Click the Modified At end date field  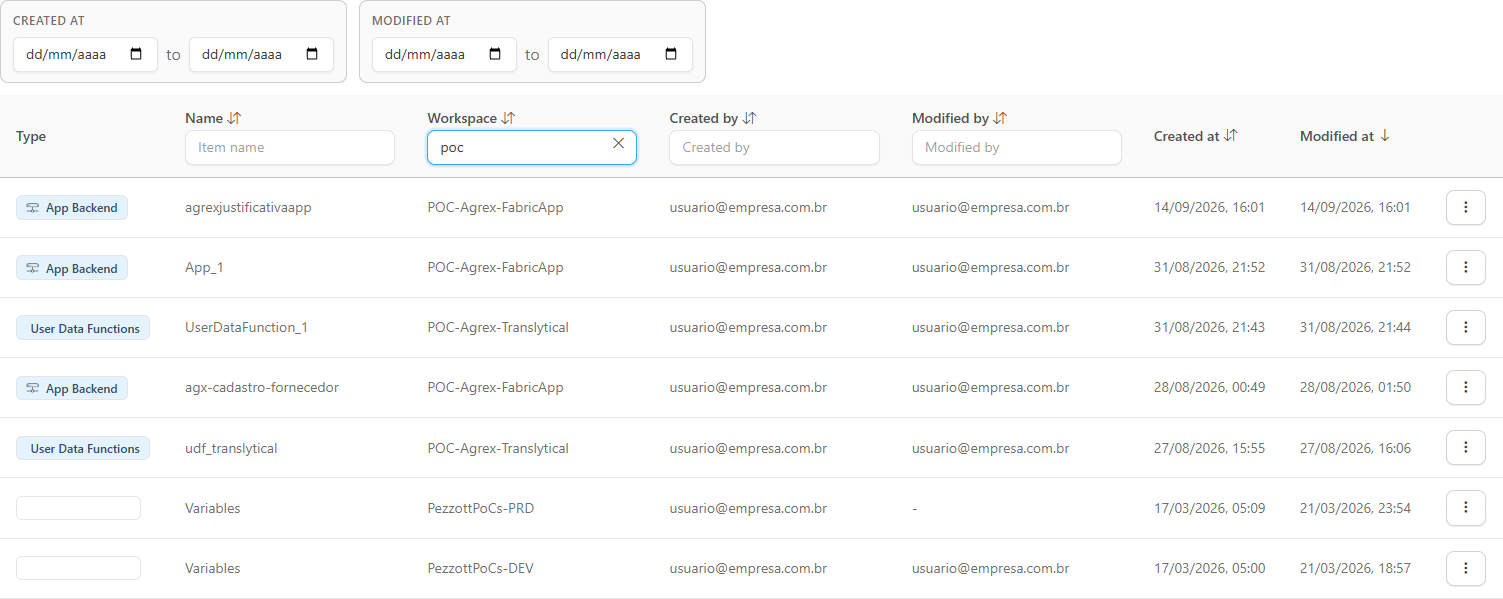[x=620, y=55]
